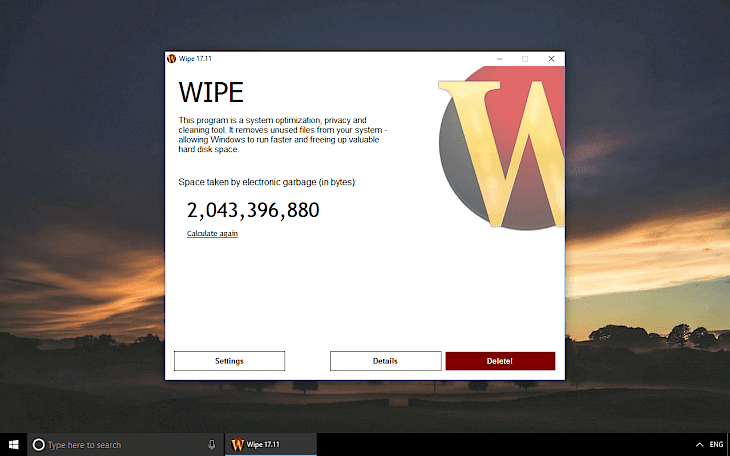Image resolution: width=730 pixels, height=456 pixels.
Task: Click the WIPE heading text
Action: click(x=211, y=92)
